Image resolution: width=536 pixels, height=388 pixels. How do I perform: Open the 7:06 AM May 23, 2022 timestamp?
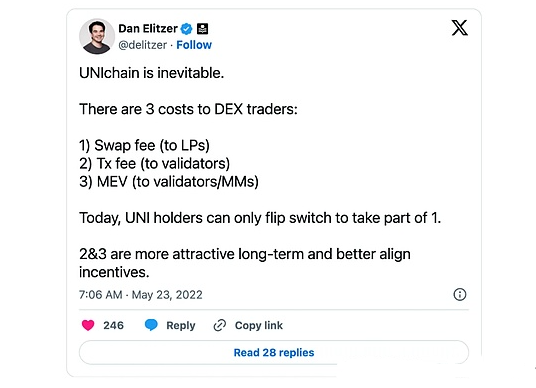coord(140,295)
